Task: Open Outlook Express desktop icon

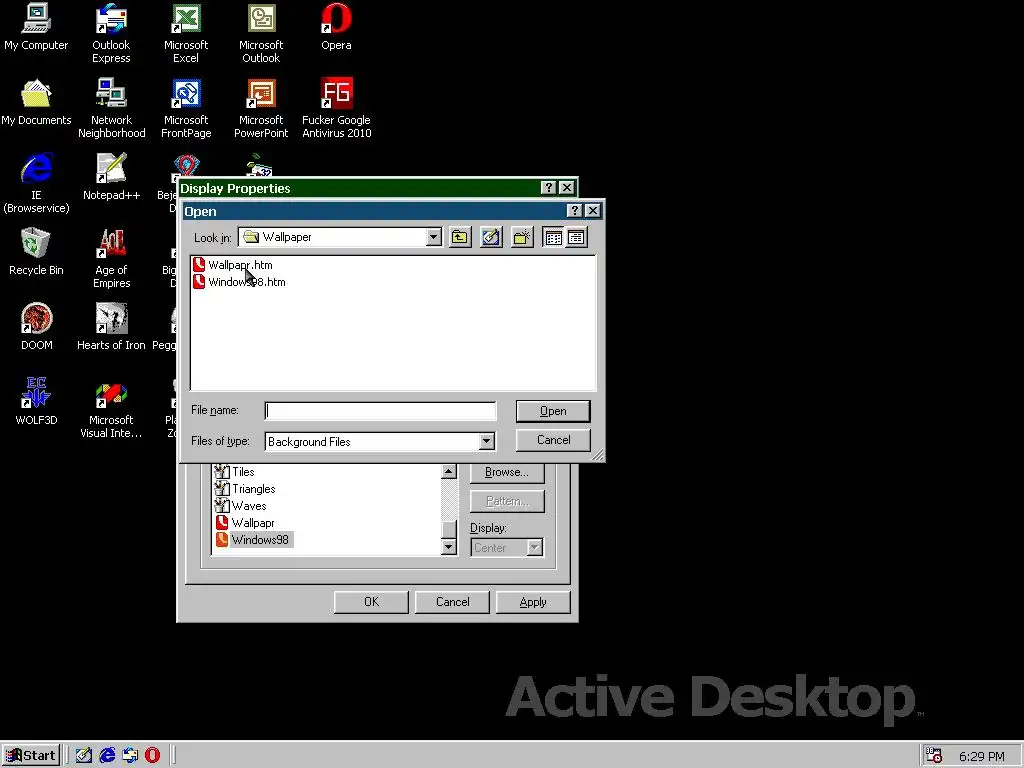Action: pos(111,34)
